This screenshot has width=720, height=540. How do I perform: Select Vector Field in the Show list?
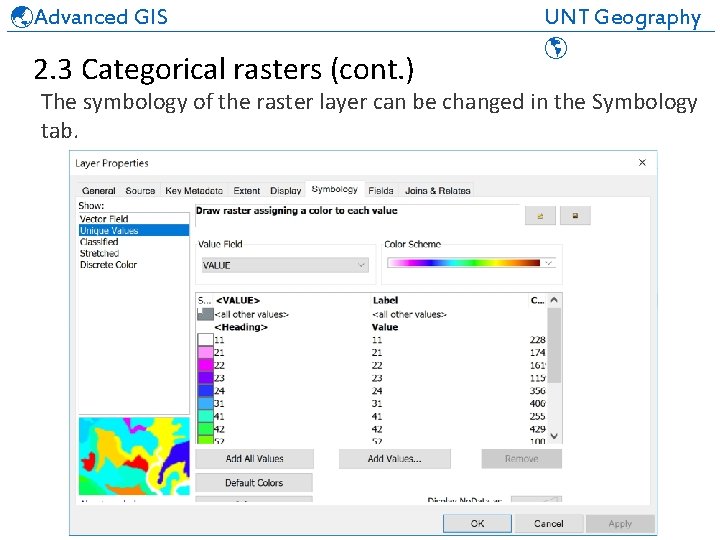[134, 219]
